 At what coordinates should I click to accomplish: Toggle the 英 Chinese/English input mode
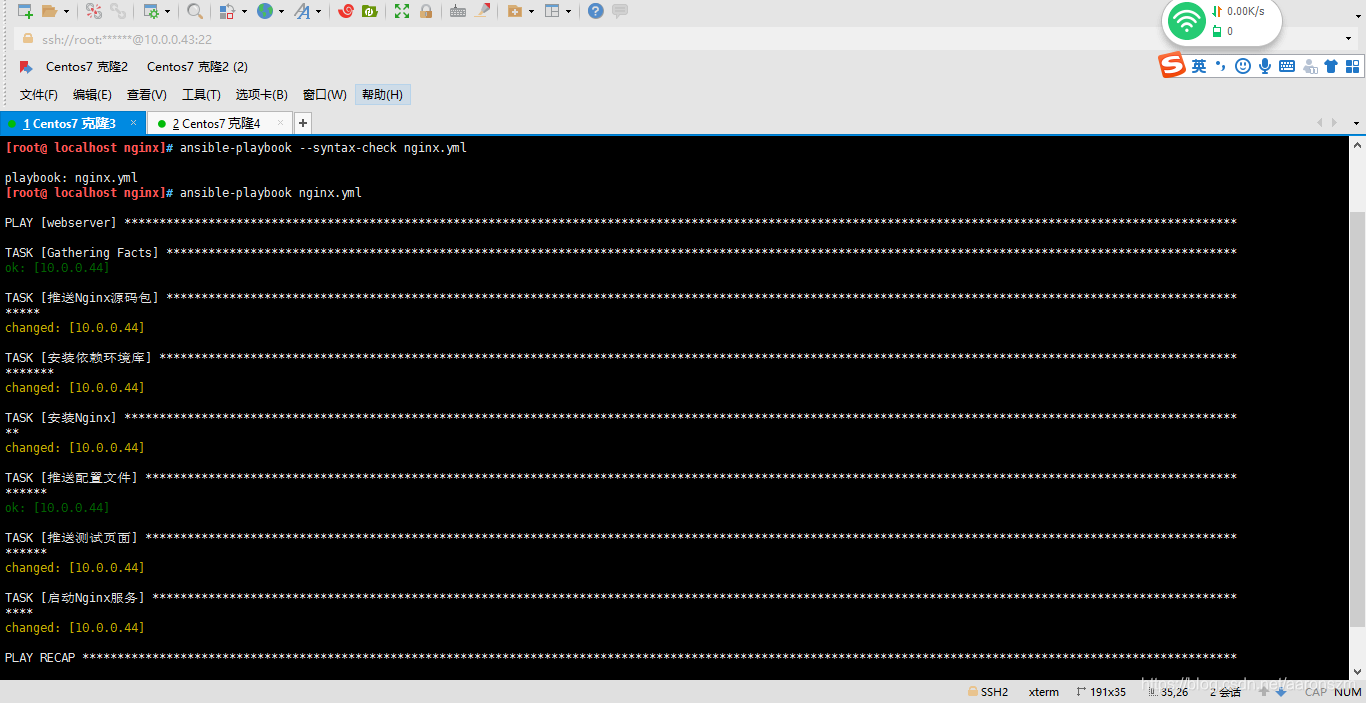1199,66
